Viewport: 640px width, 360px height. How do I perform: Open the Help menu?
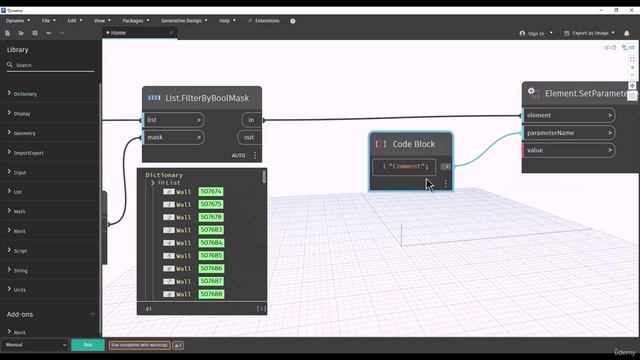coord(227,21)
